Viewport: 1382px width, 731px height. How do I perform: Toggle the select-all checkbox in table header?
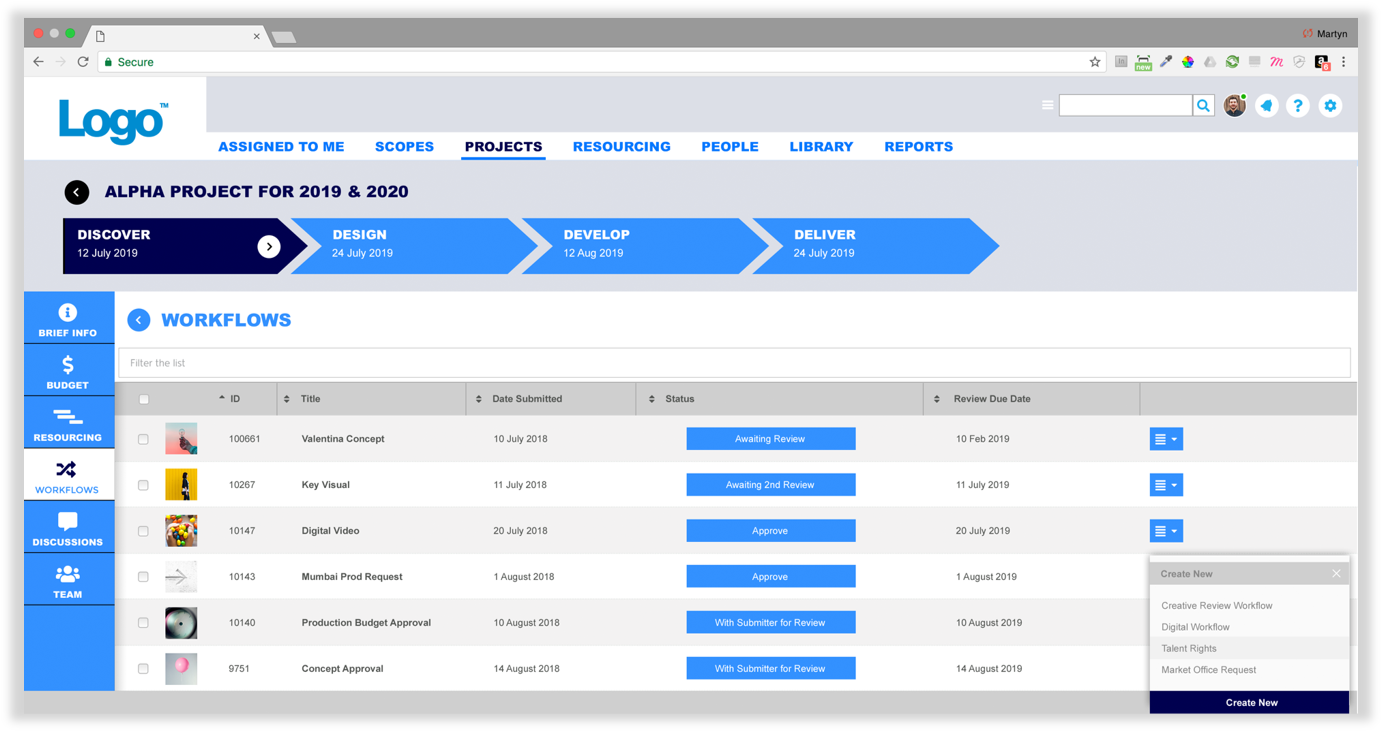coord(144,400)
